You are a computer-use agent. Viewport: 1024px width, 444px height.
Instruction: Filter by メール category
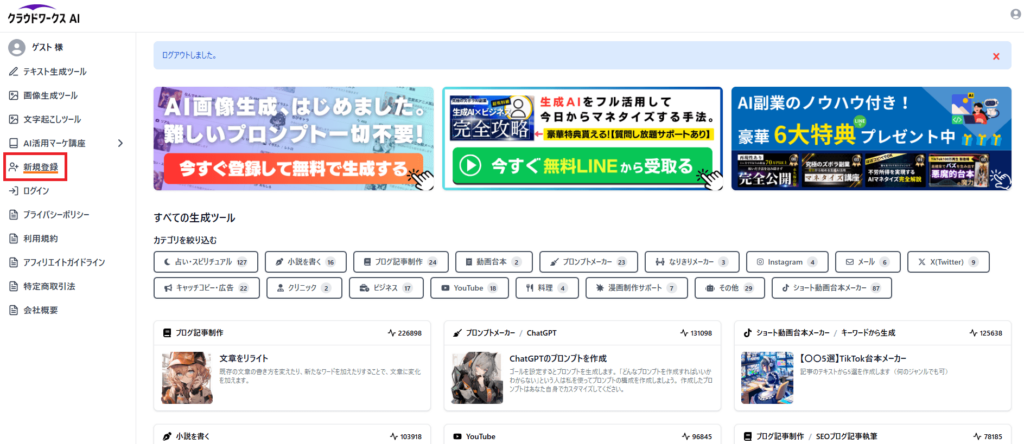(867, 262)
